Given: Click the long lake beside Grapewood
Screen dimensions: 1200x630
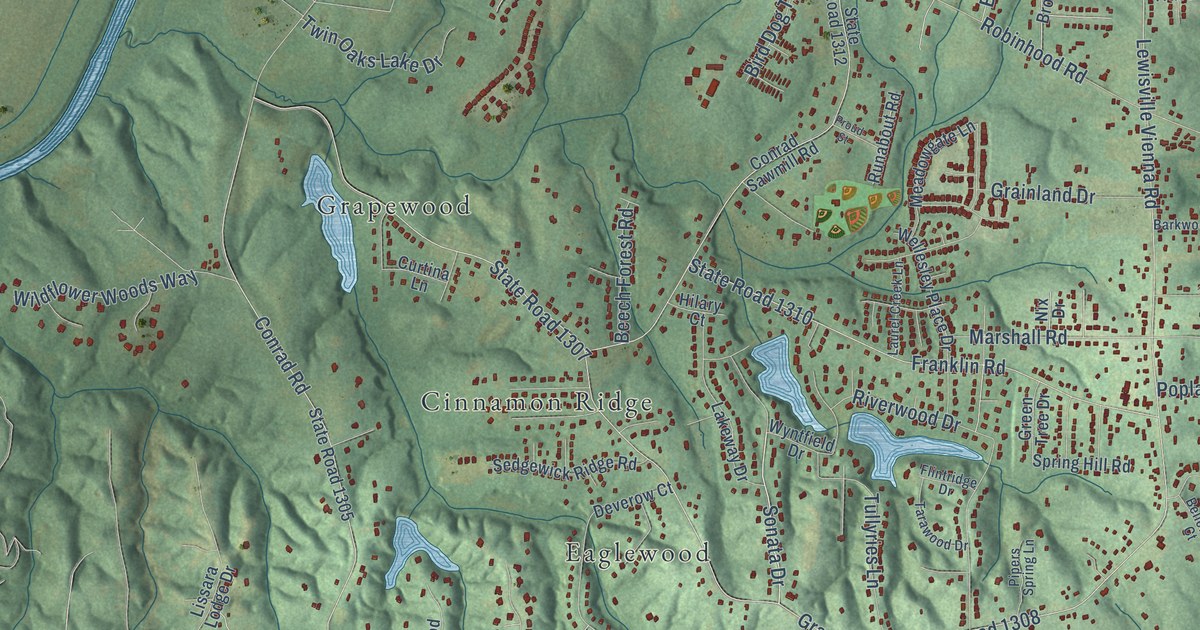Looking at the screenshot, I should tap(331, 223).
